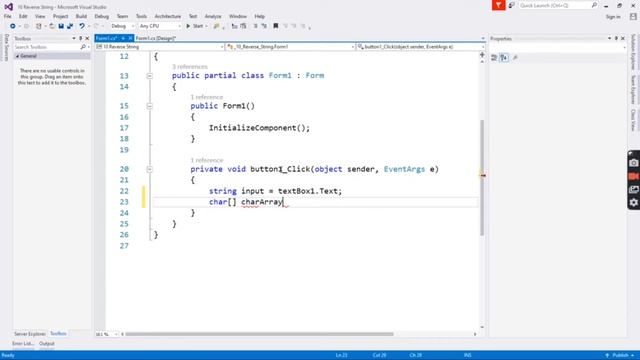
Task: Click the uncomment lines icon
Action: [264, 26]
